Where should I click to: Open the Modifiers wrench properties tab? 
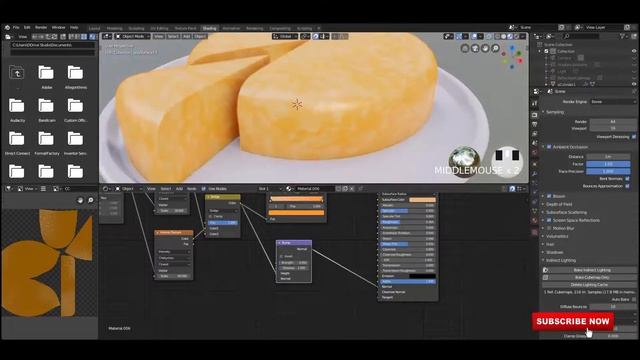click(x=535, y=174)
